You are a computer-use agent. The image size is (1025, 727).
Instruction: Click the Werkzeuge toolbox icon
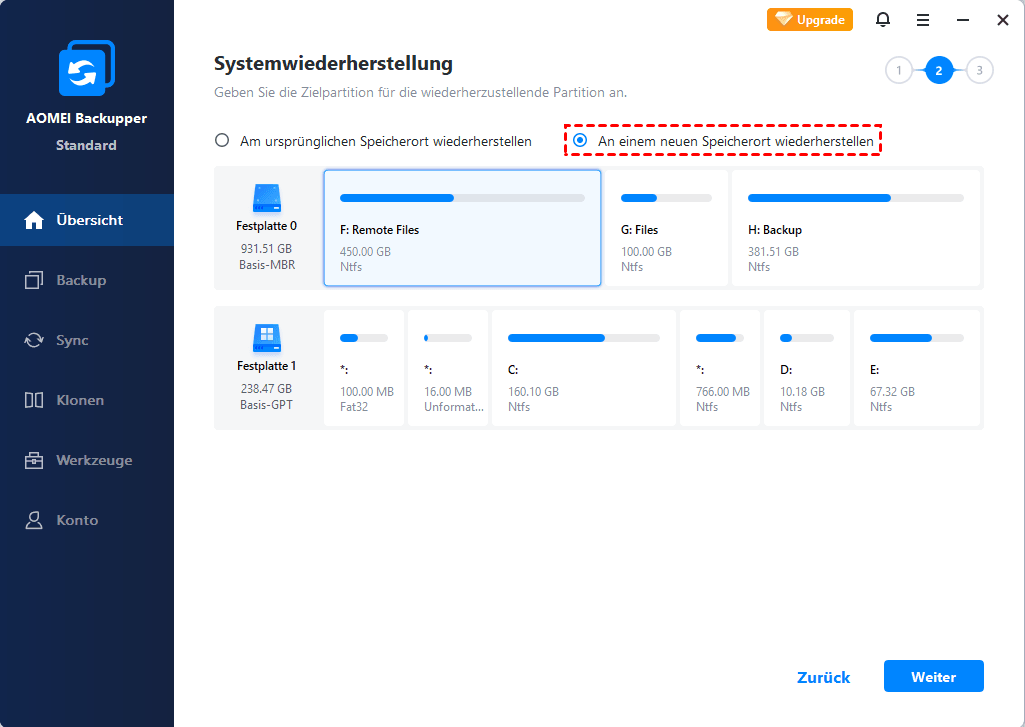click(x=34, y=460)
